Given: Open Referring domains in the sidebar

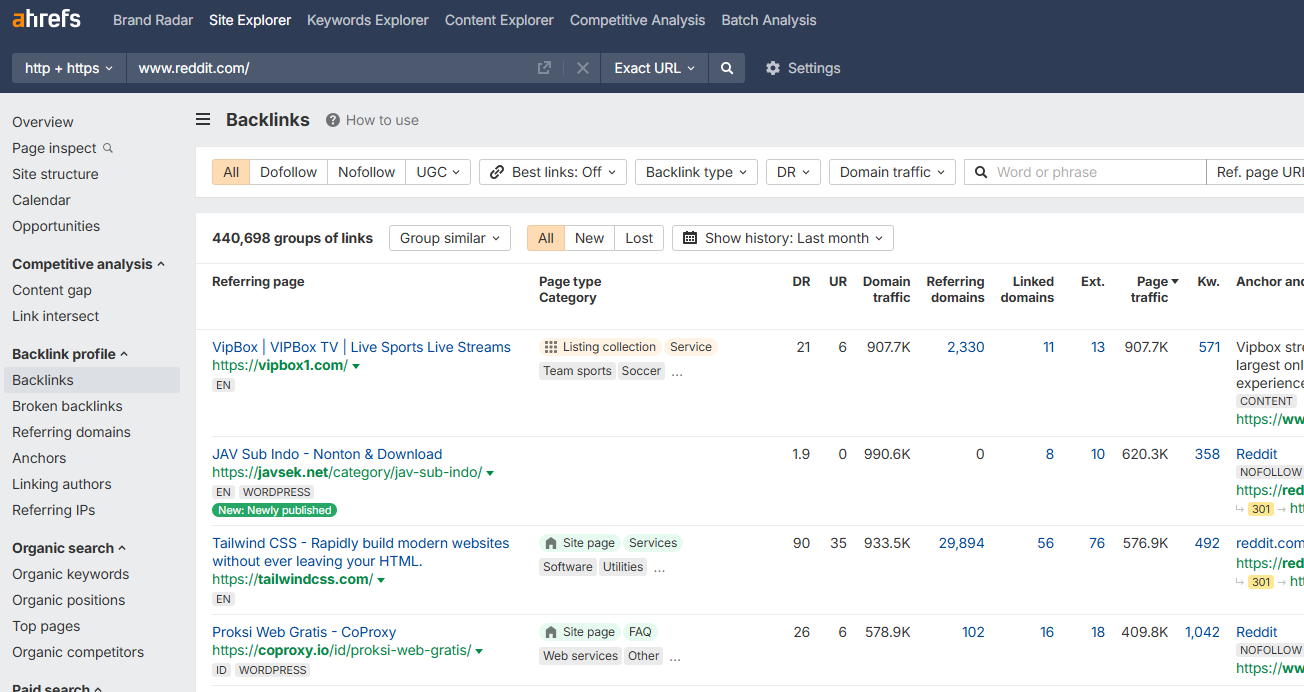Looking at the screenshot, I should coord(71,432).
